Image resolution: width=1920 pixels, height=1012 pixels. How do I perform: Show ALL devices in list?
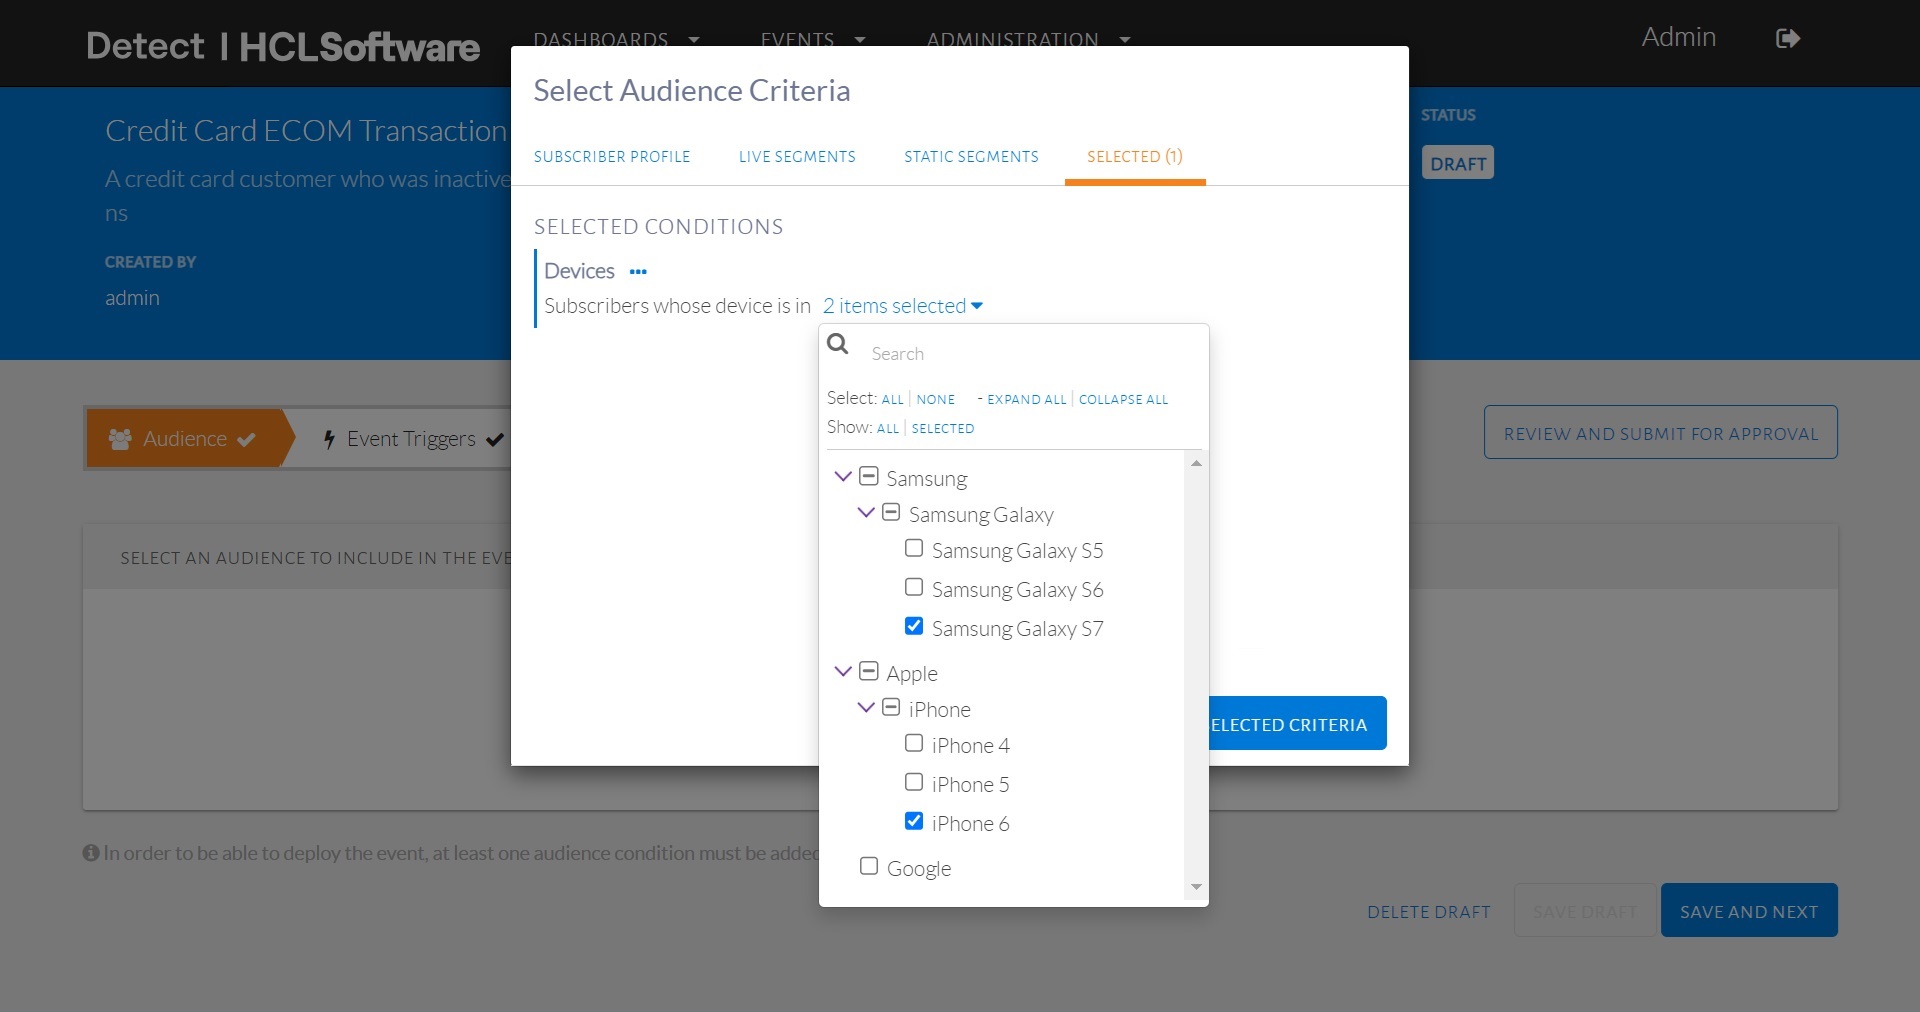888,429
